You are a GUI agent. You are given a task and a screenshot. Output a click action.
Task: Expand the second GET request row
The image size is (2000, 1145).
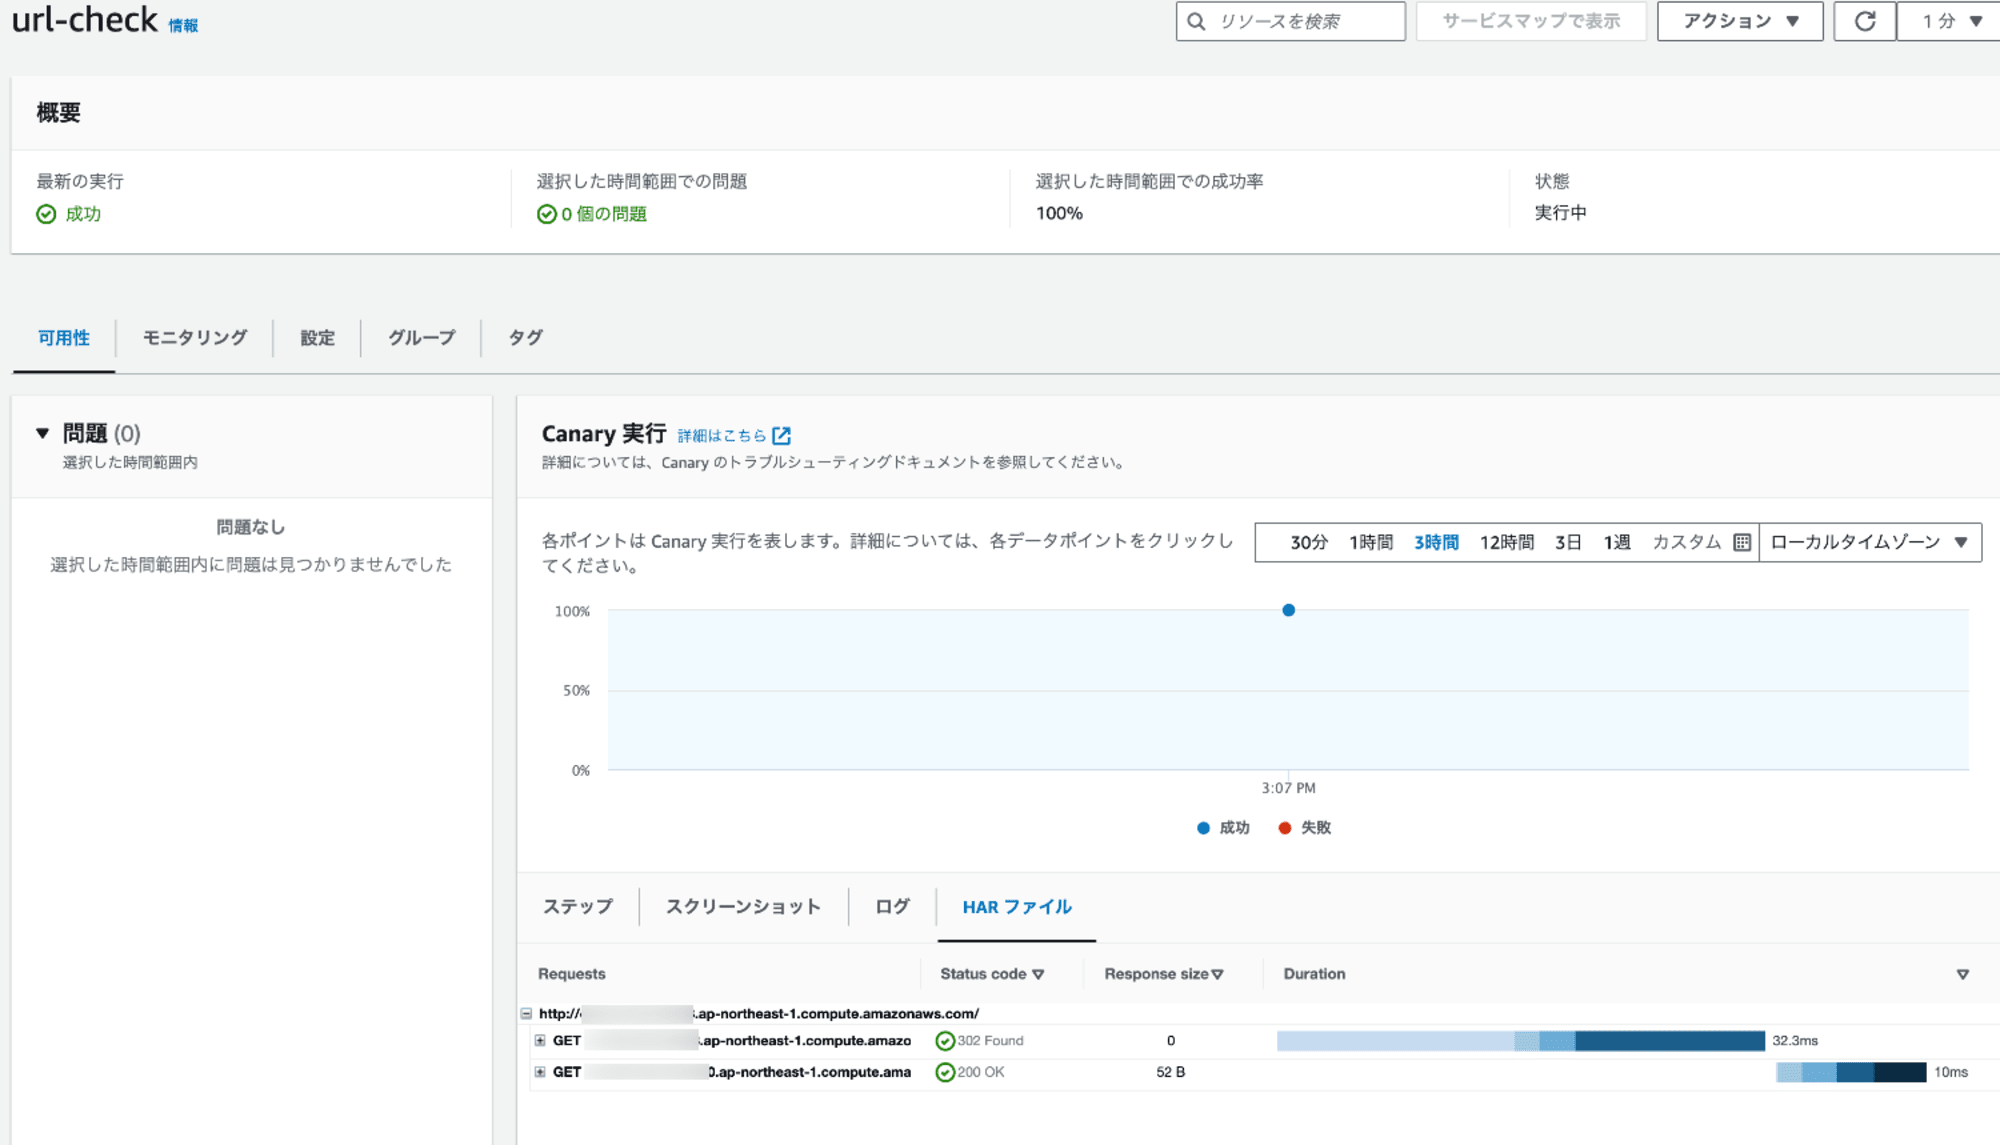click(540, 1072)
